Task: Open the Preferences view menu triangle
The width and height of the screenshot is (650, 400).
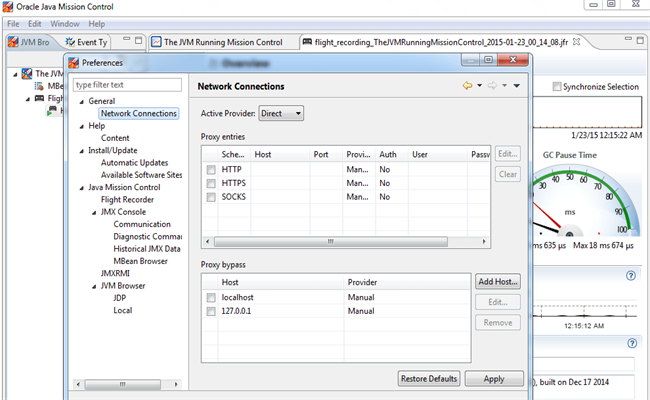Action: click(x=516, y=86)
